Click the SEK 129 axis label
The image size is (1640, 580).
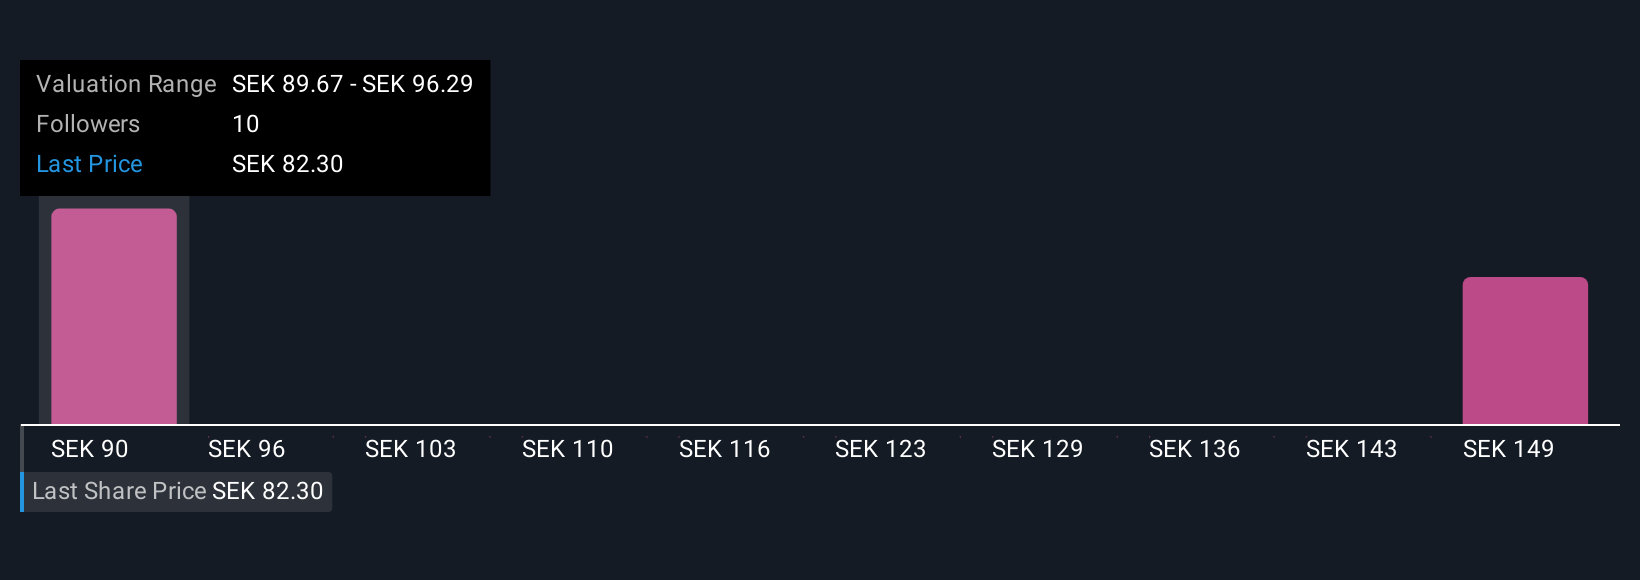pos(1038,449)
